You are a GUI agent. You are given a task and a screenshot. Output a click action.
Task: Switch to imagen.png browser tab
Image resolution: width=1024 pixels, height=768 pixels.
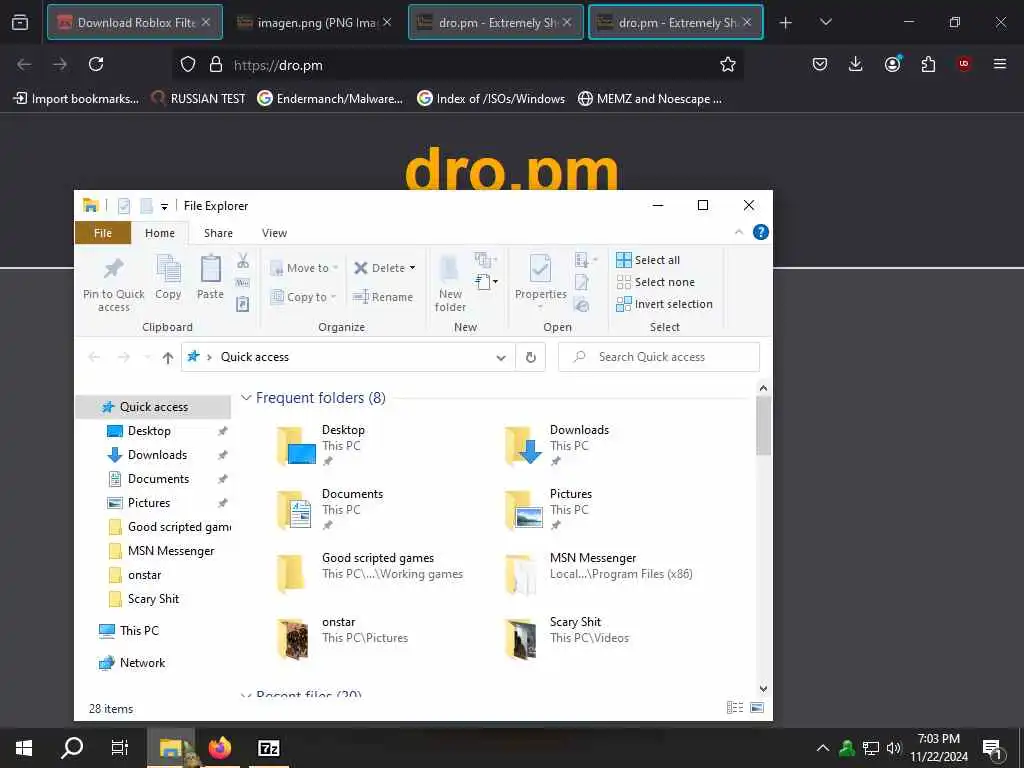click(314, 22)
